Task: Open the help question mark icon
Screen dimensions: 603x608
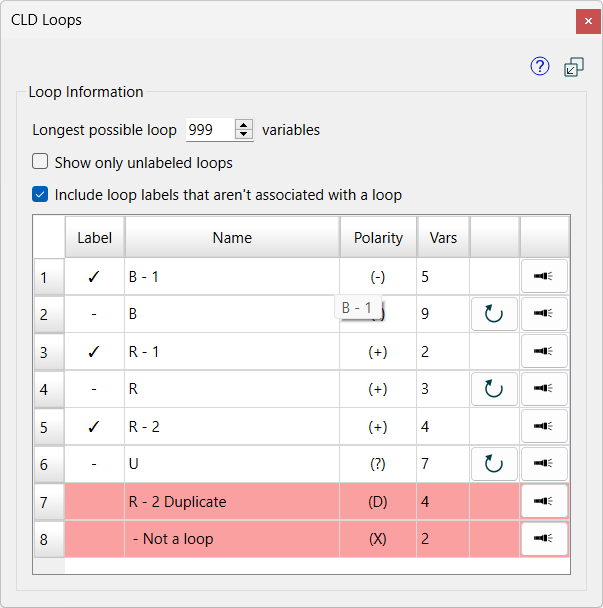Action: pos(540,67)
